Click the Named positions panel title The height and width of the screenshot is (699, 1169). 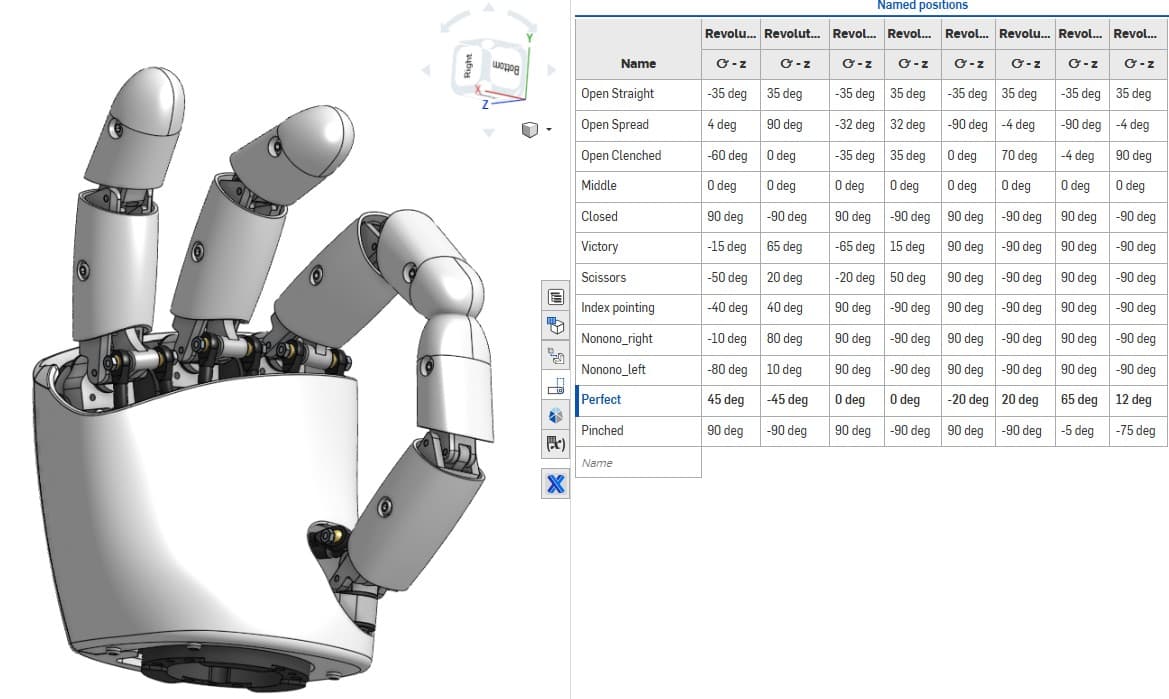[922, 5]
